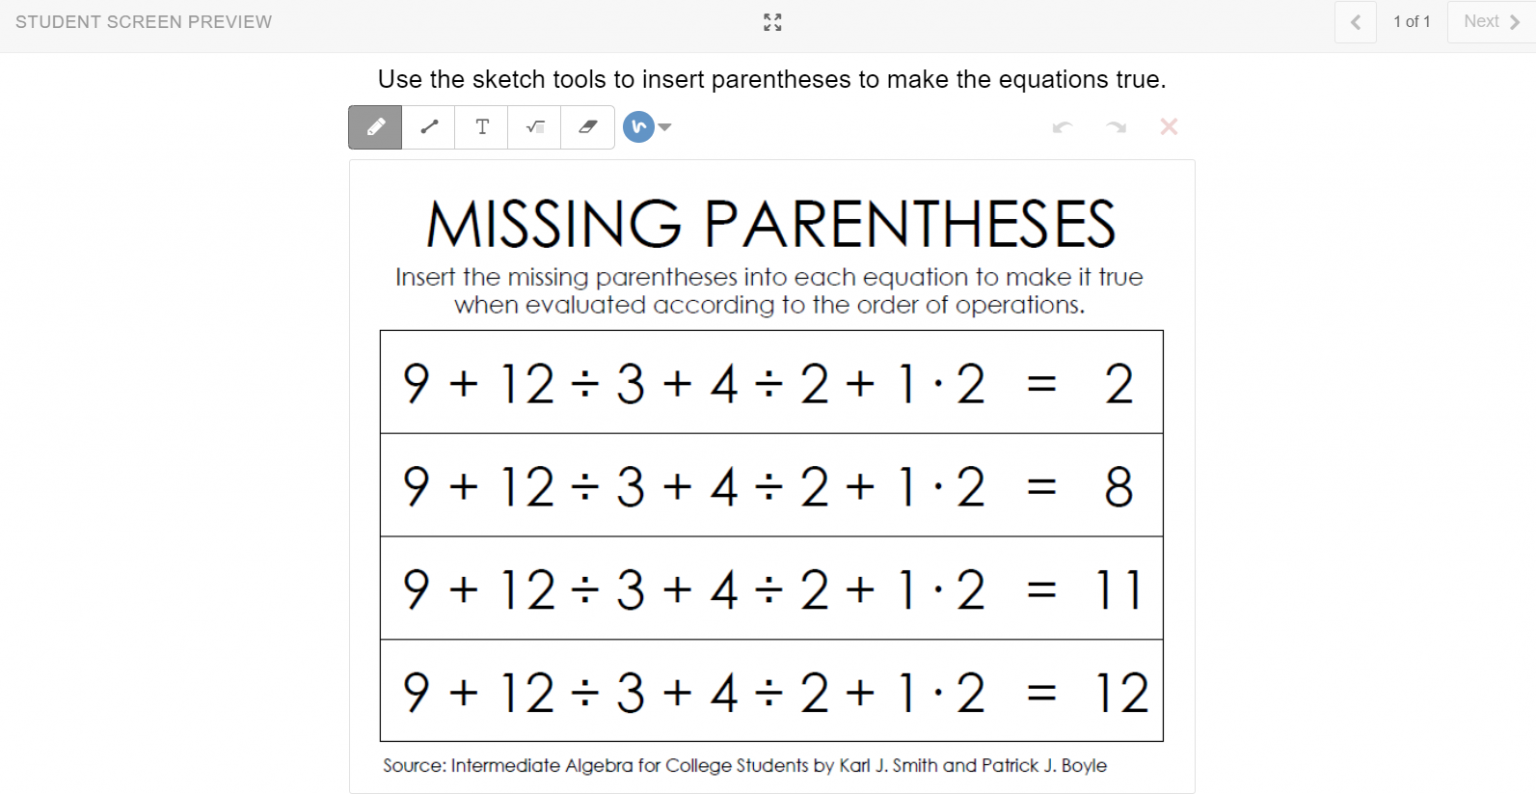Enter fullscreen preview mode
The height and width of the screenshot is (794, 1536).
click(771, 22)
